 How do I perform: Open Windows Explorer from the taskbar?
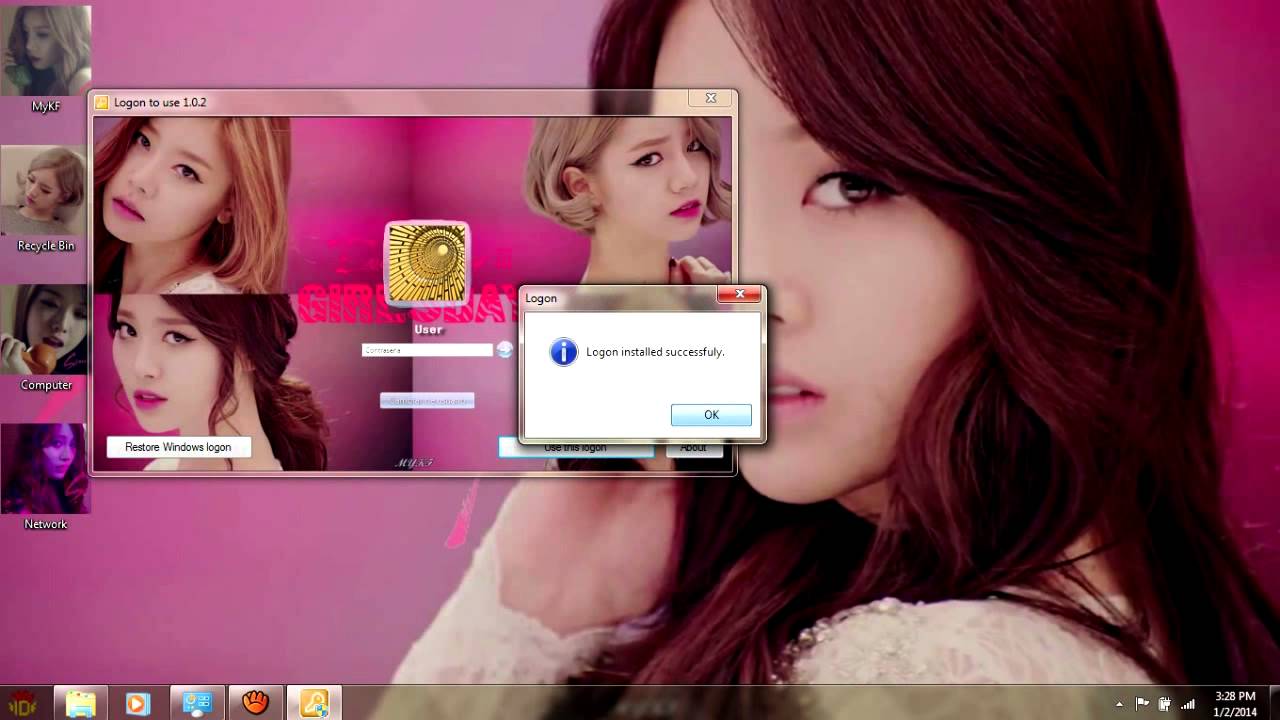[81, 703]
